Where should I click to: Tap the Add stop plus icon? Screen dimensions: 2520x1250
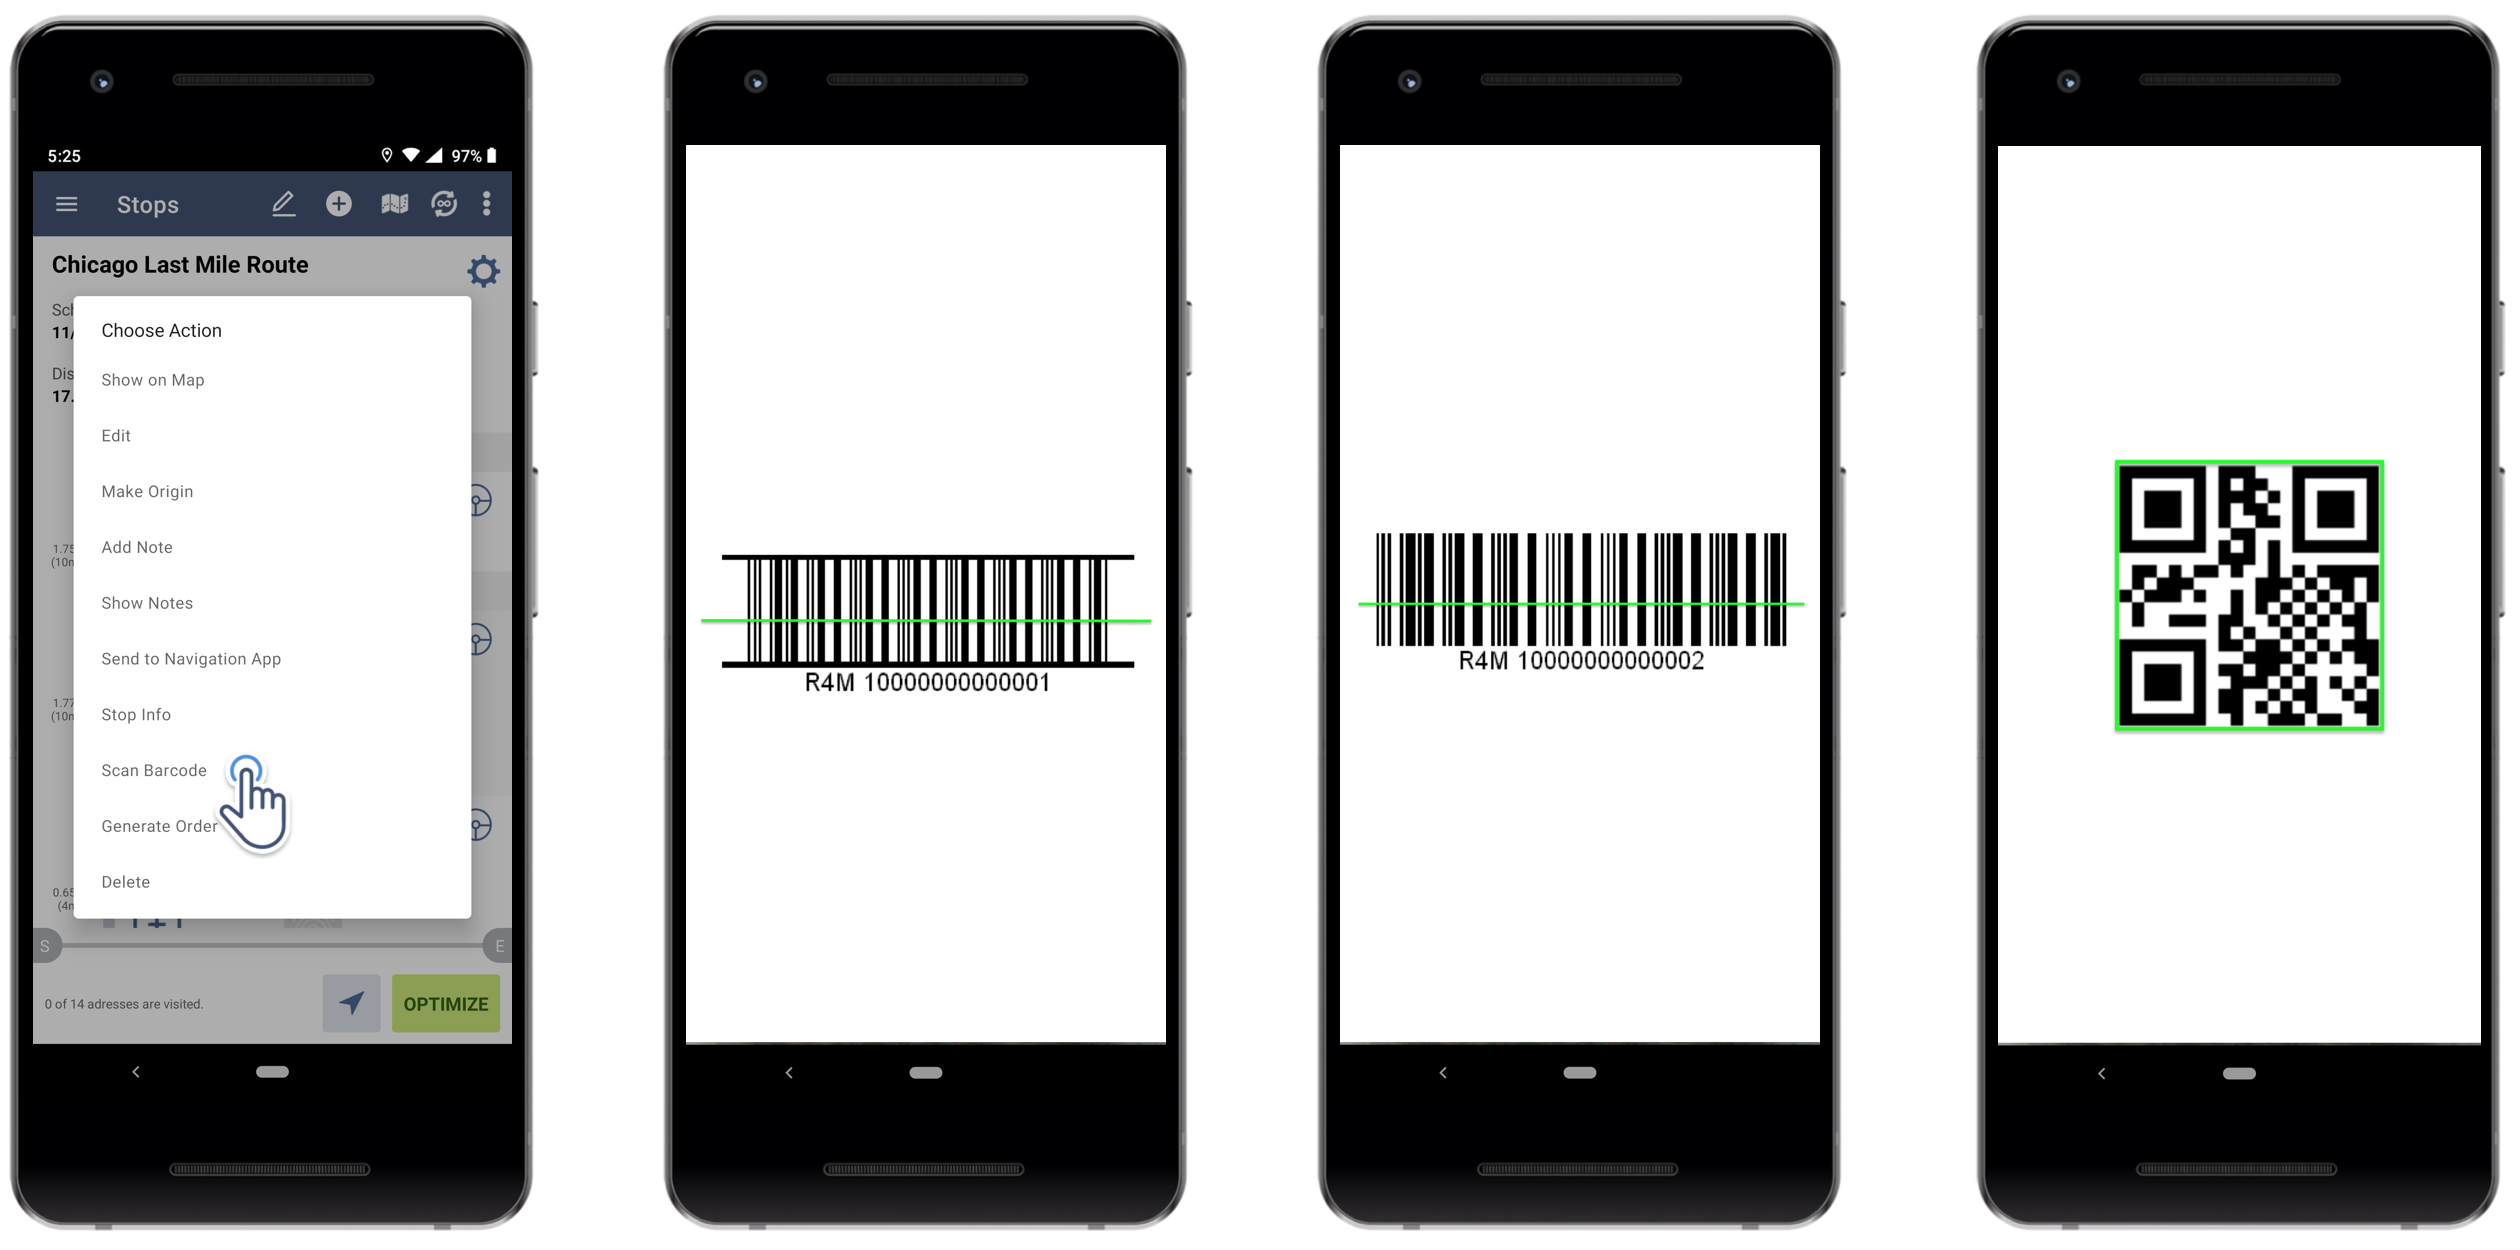[338, 204]
